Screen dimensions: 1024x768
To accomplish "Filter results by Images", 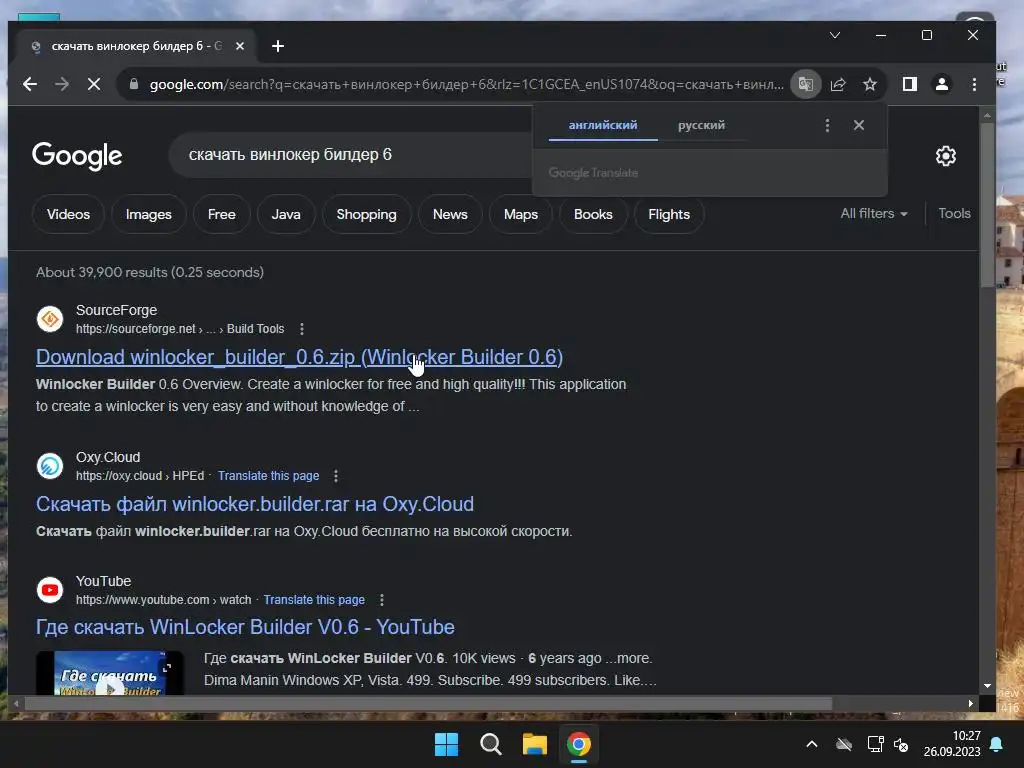I will 148,214.
